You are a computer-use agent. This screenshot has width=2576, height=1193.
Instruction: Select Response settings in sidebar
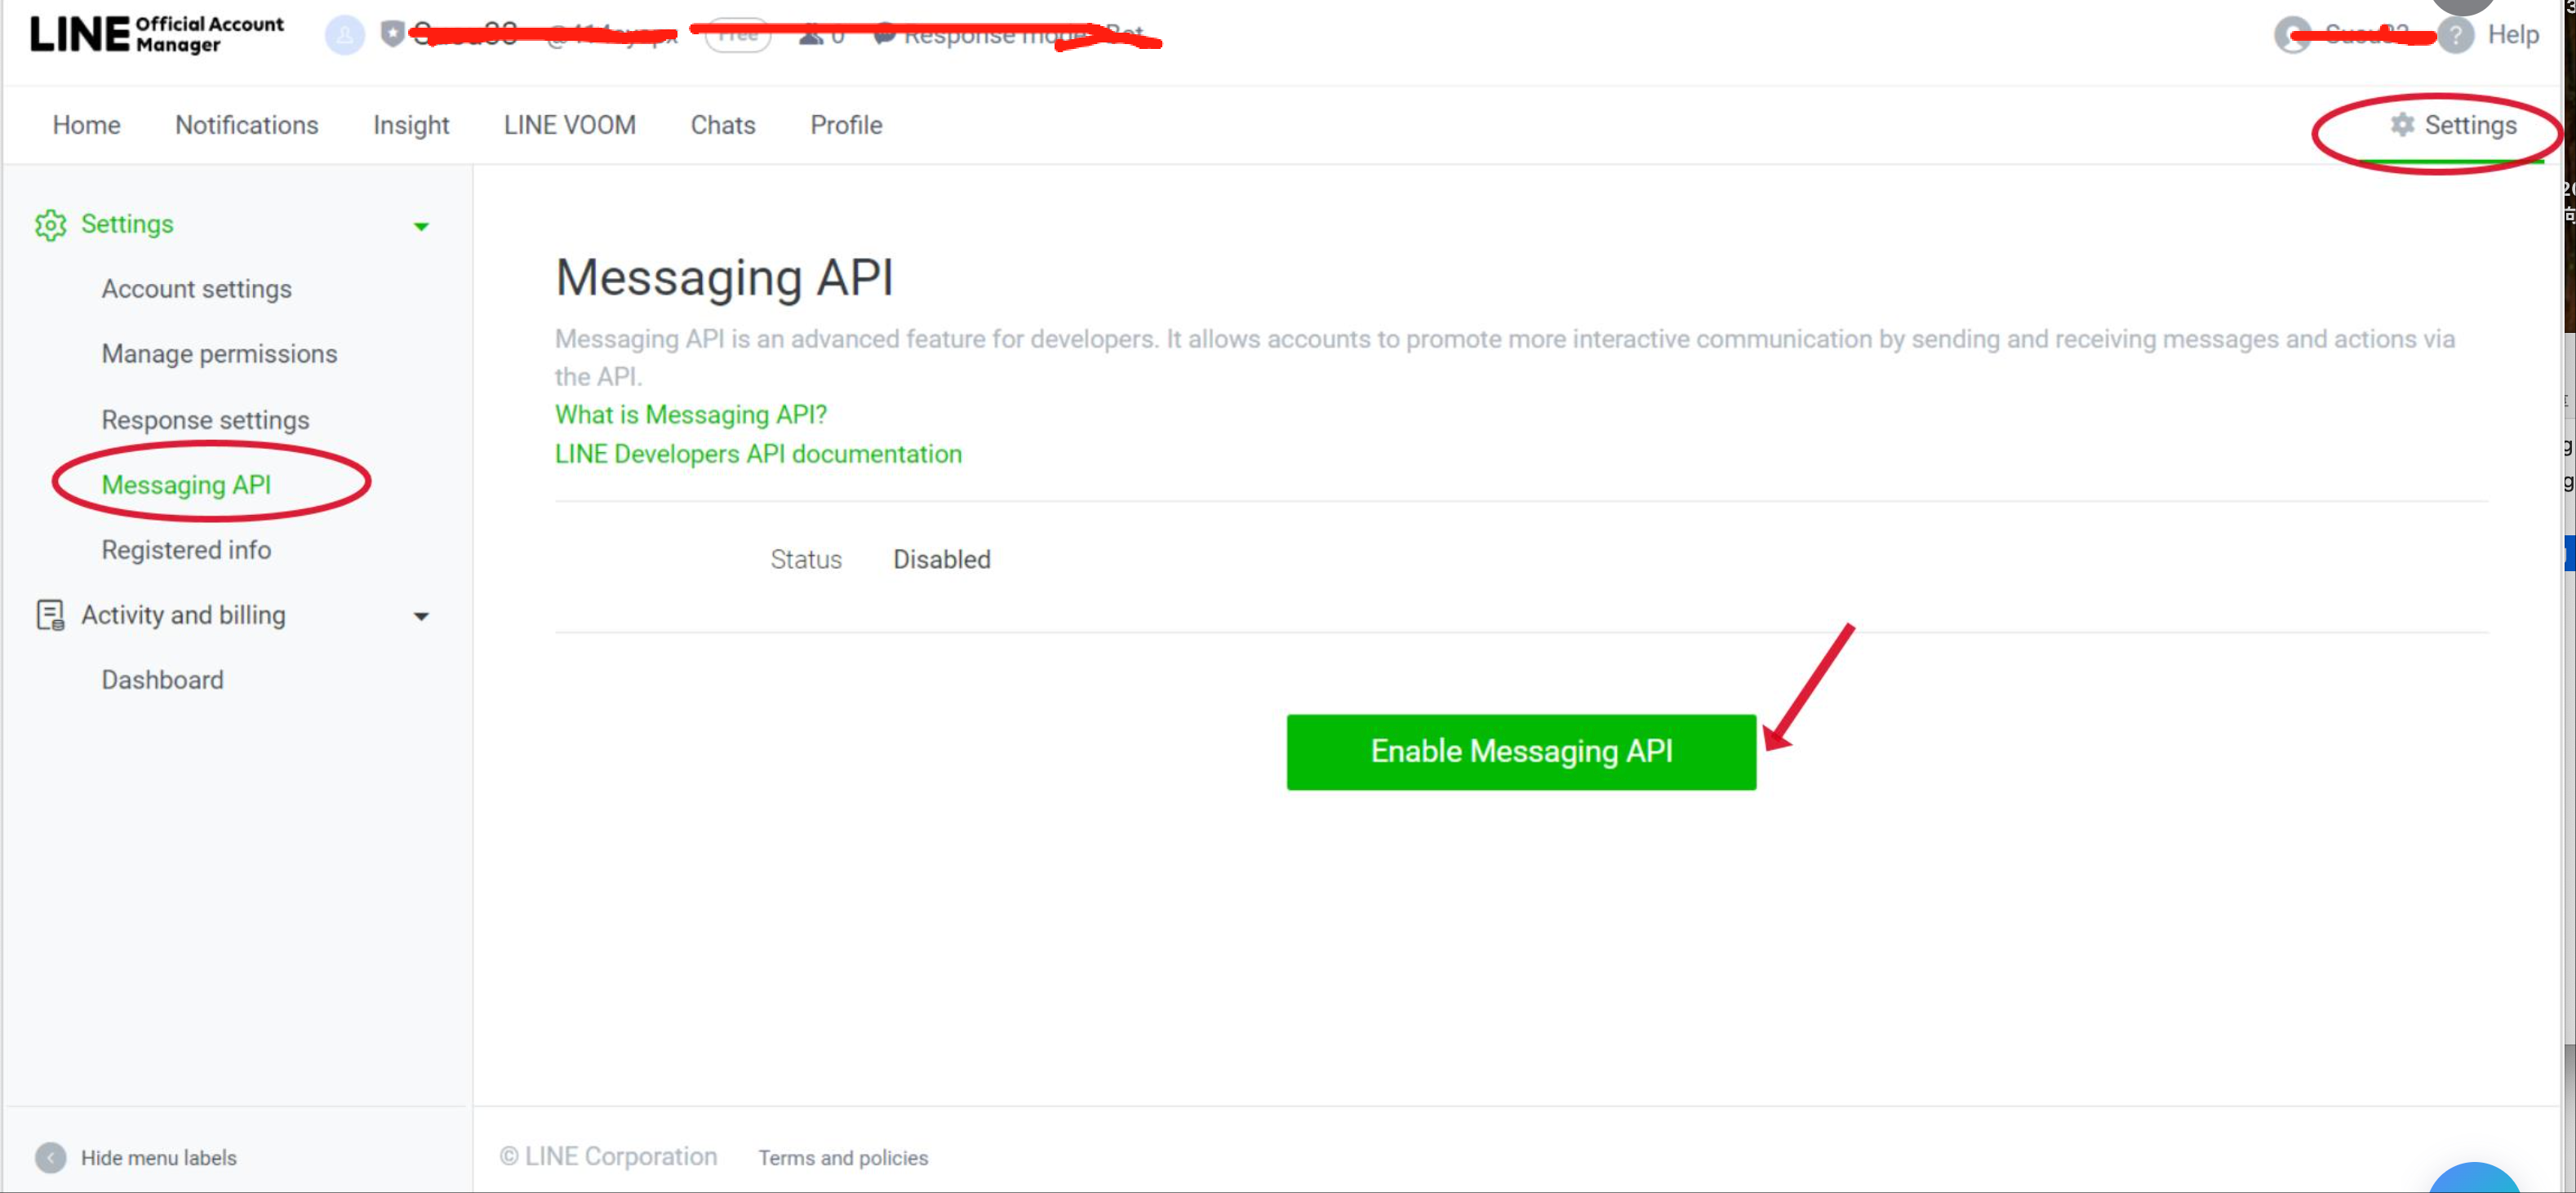[x=205, y=420]
